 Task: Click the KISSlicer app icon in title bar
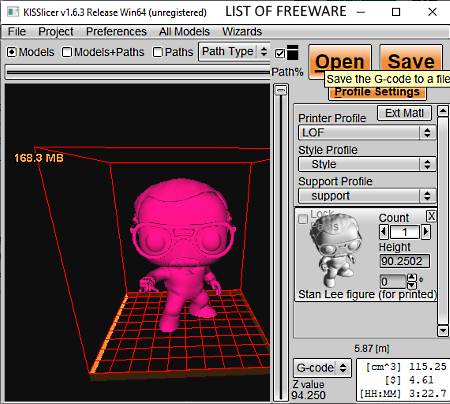pos(13,12)
